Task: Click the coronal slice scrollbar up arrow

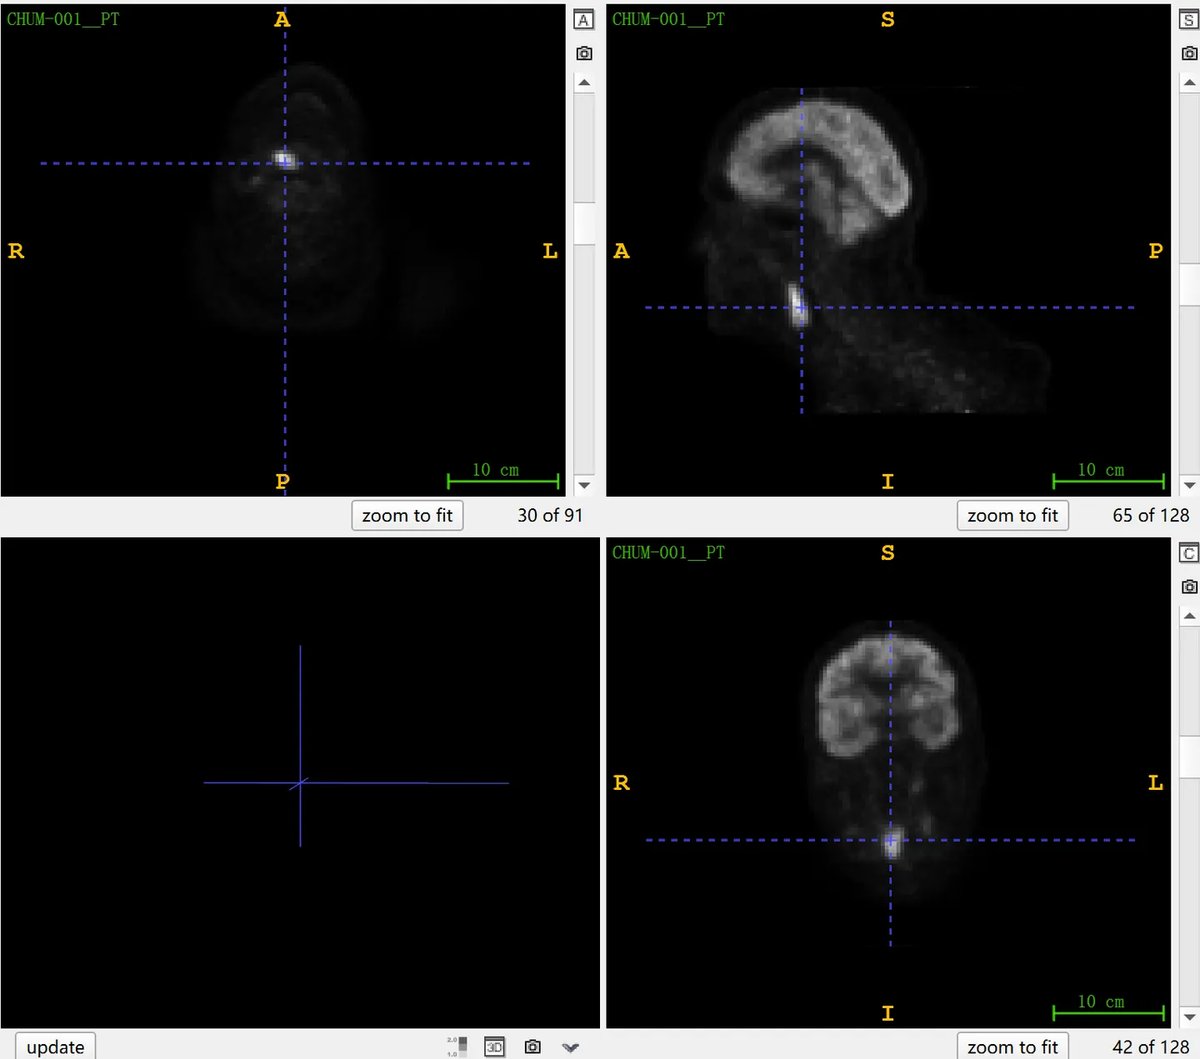Action: coord(1189,616)
